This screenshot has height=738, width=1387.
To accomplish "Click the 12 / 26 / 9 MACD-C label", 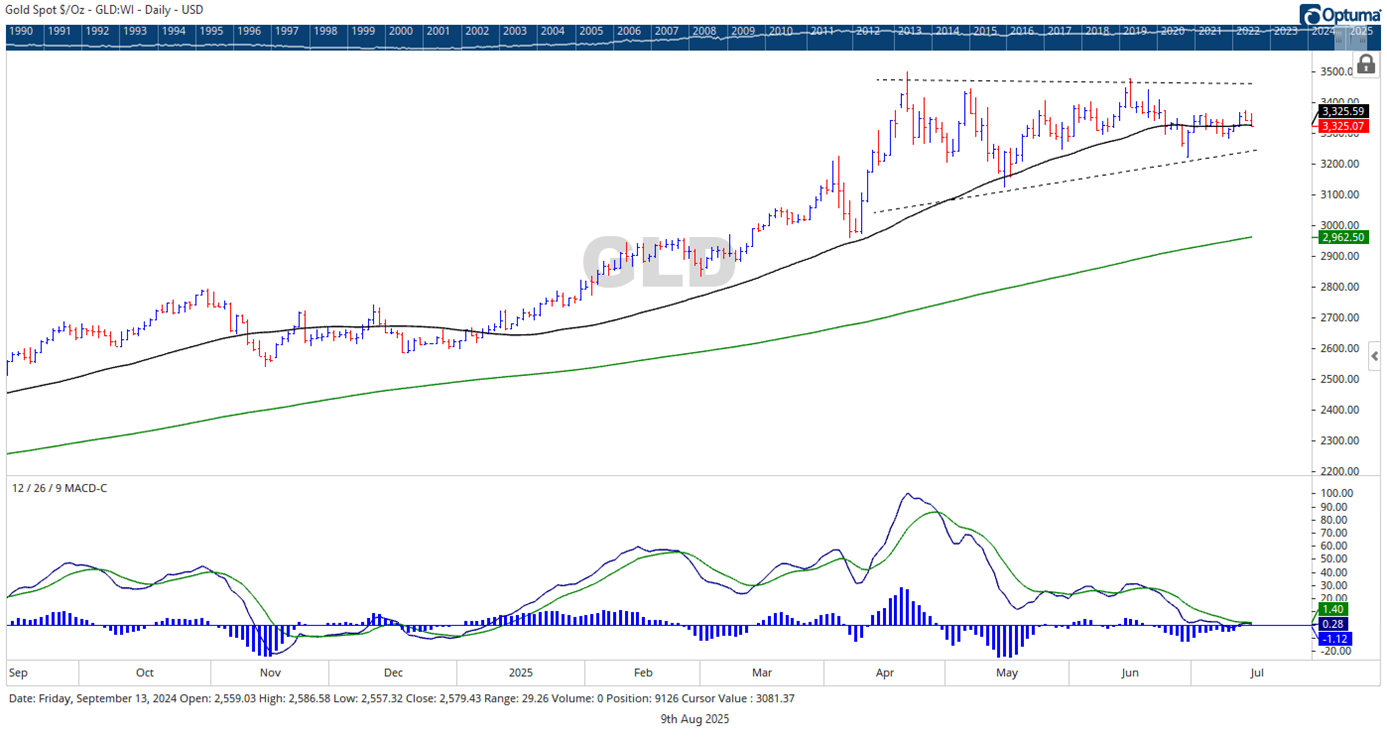I will (x=60, y=487).
